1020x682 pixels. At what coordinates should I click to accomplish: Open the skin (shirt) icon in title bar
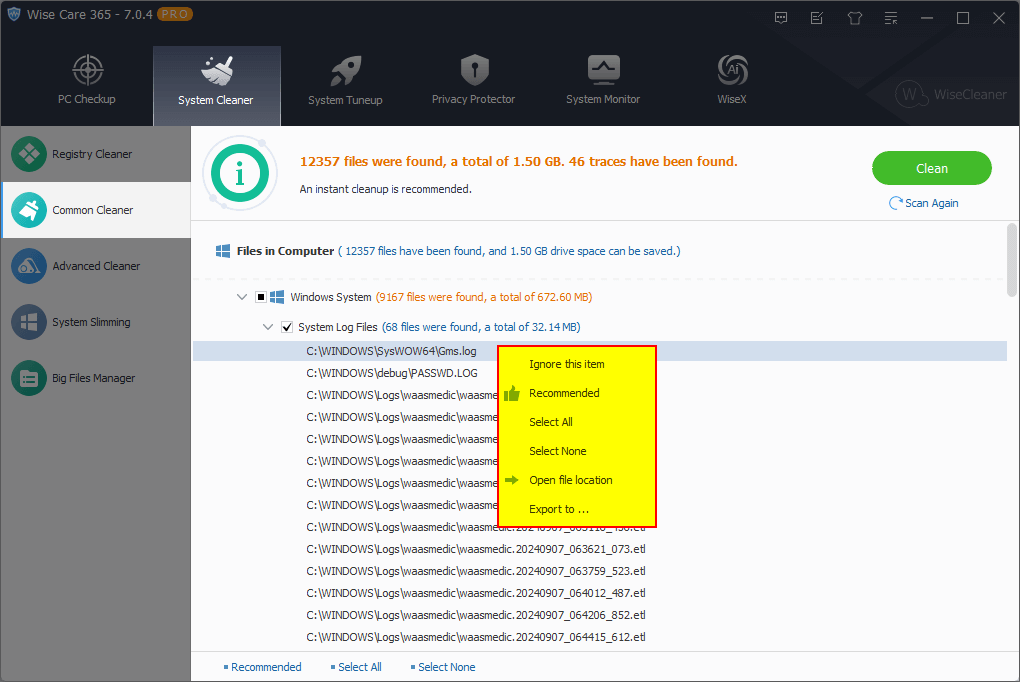(855, 18)
